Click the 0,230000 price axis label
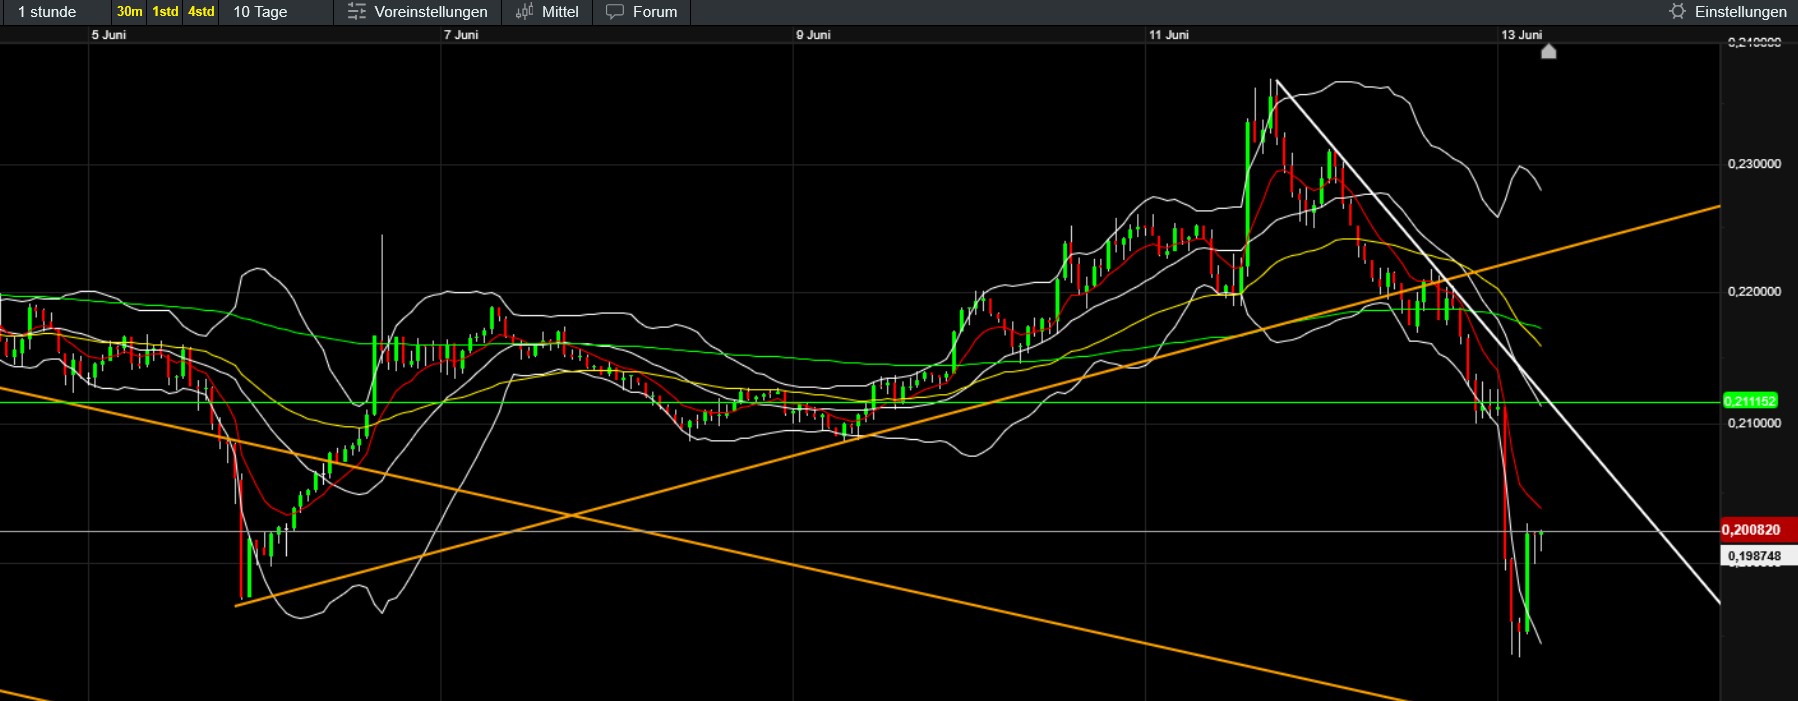This screenshot has height=701, width=1798. click(x=1754, y=164)
